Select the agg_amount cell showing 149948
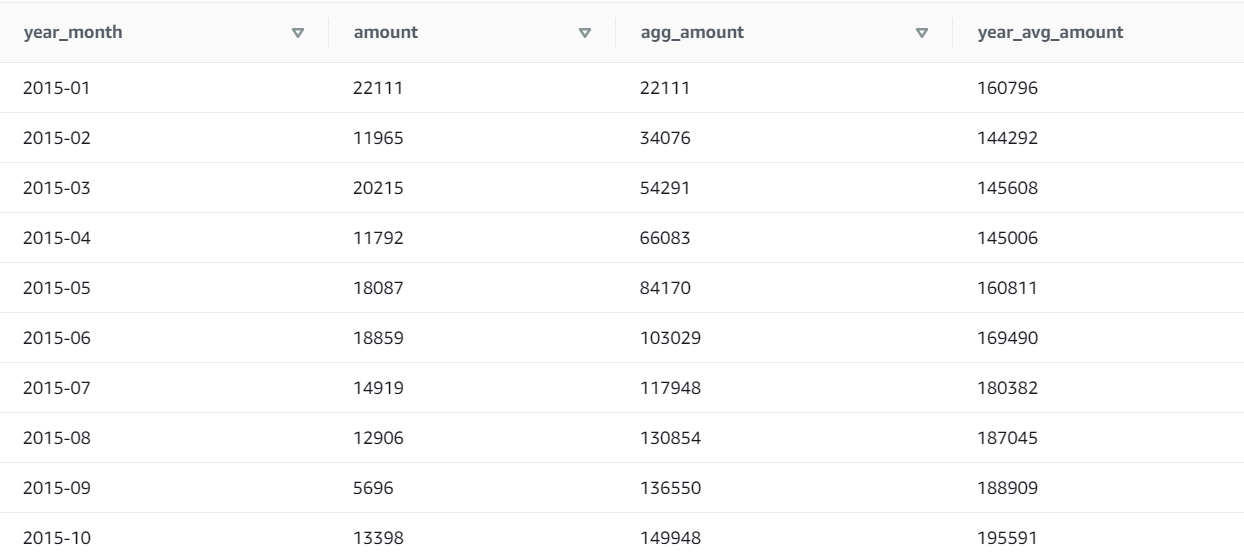This screenshot has width=1244, height=554. pyautogui.click(x=670, y=538)
